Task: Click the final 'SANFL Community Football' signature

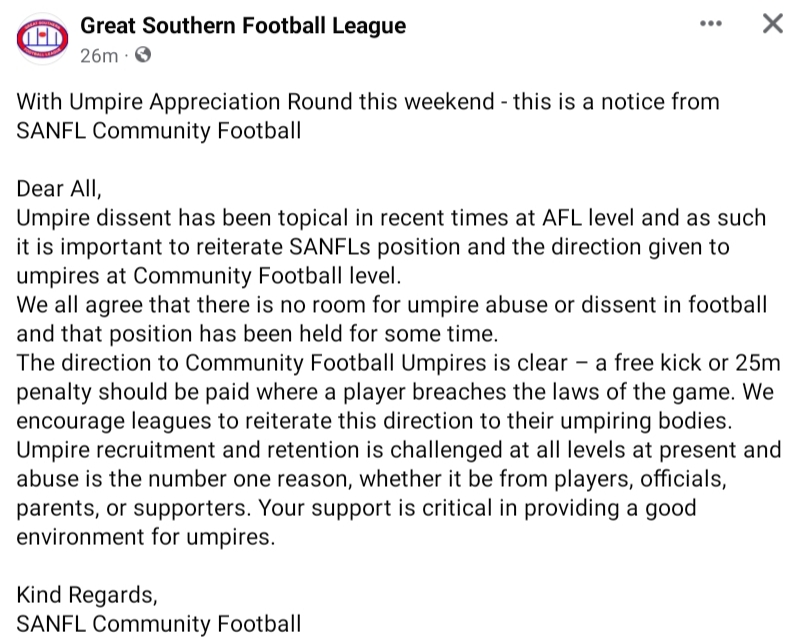Action: tap(159, 624)
